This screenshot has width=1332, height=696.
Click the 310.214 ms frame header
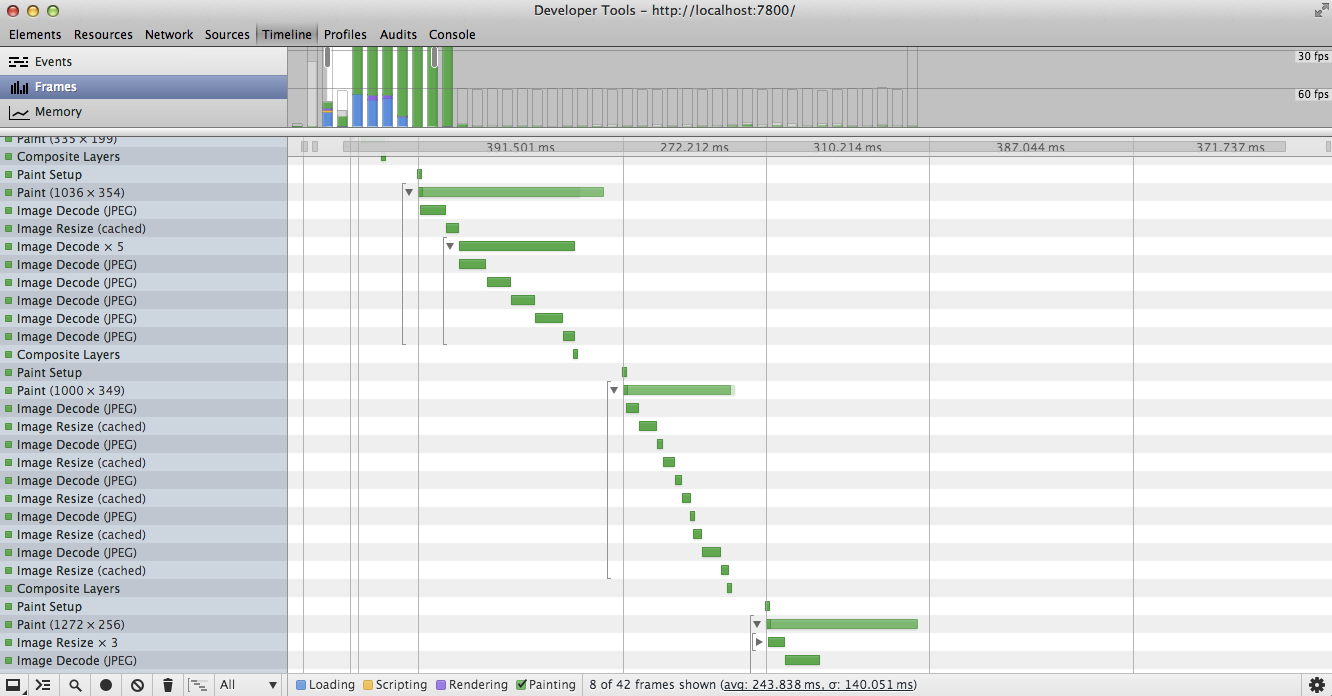tap(847, 147)
